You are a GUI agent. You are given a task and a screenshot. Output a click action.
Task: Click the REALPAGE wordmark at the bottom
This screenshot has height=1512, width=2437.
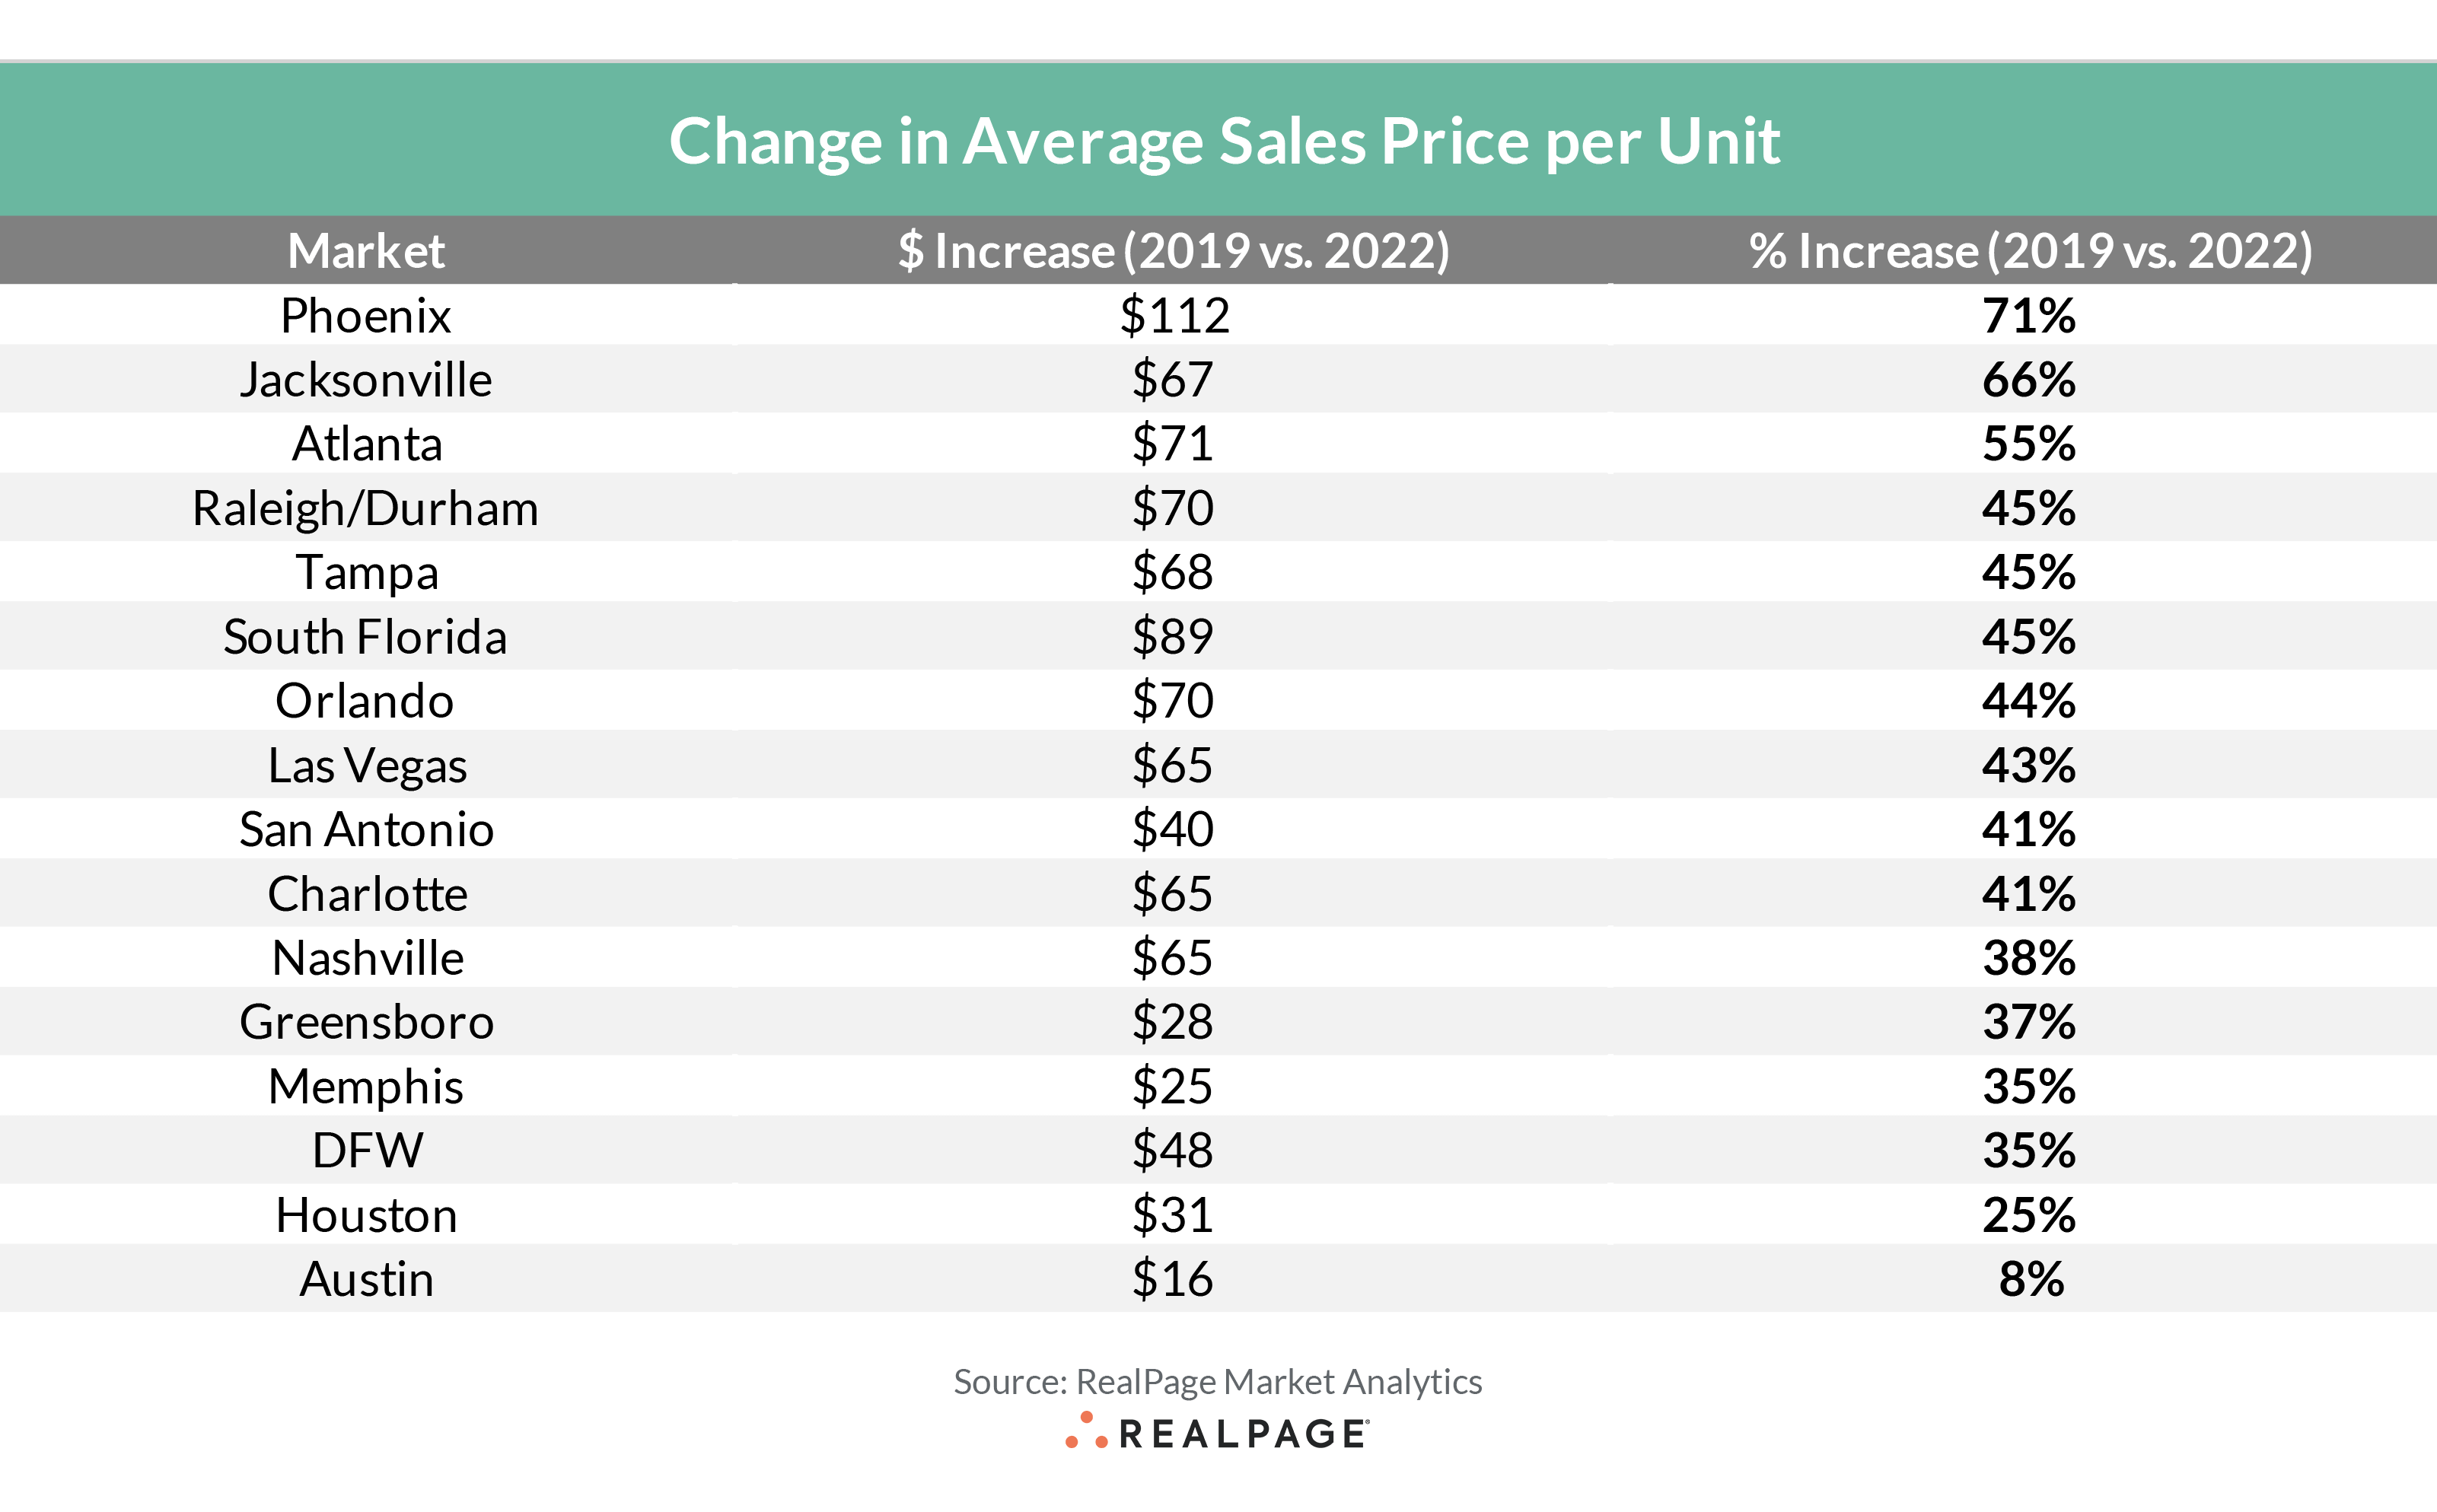click(x=1243, y=1434)
